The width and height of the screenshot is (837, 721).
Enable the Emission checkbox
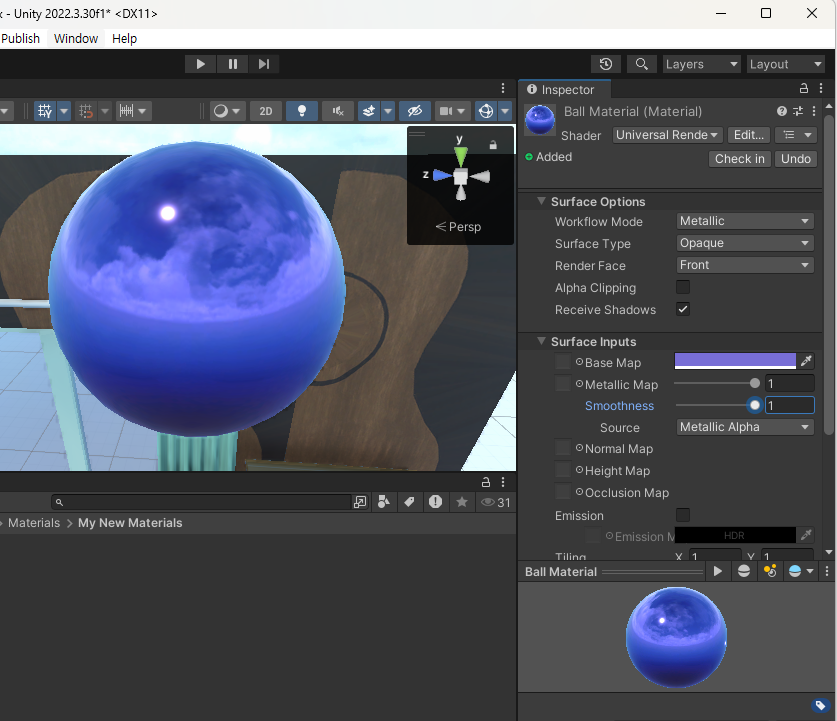(685, 515)
